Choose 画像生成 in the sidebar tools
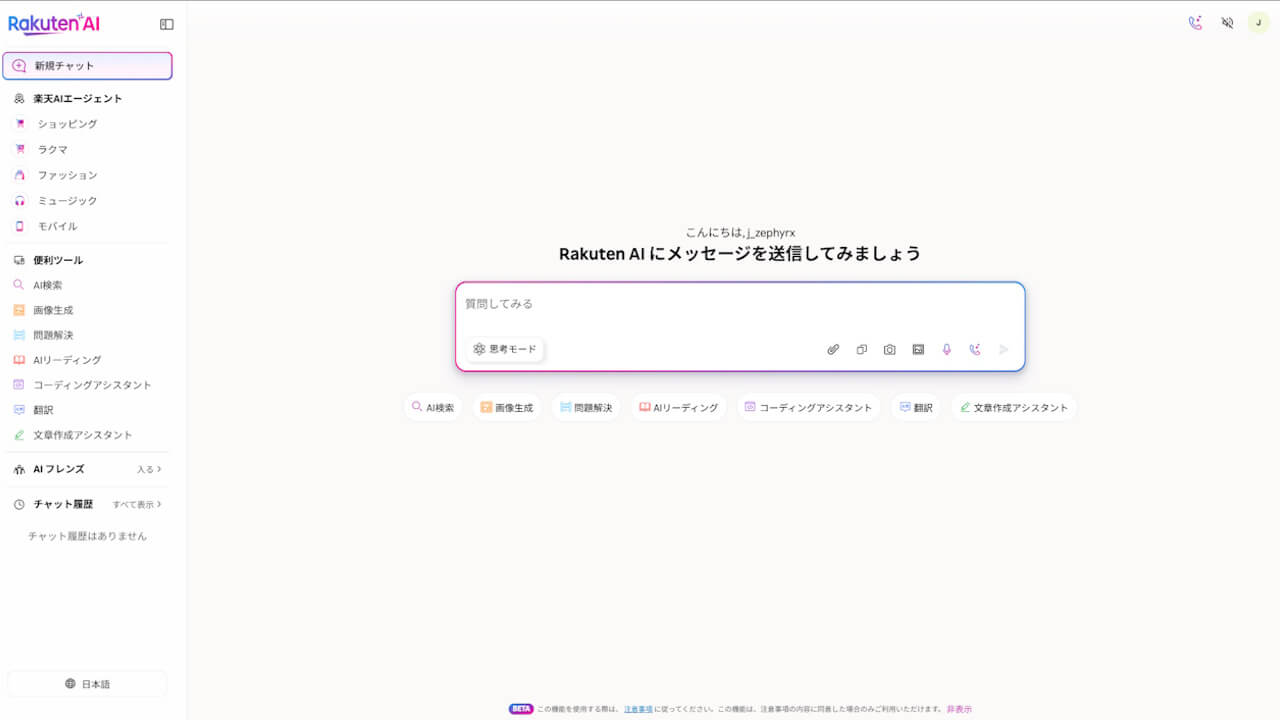Image resolution: width=1280 pixels, height=720 pixels. pos(52,310)
